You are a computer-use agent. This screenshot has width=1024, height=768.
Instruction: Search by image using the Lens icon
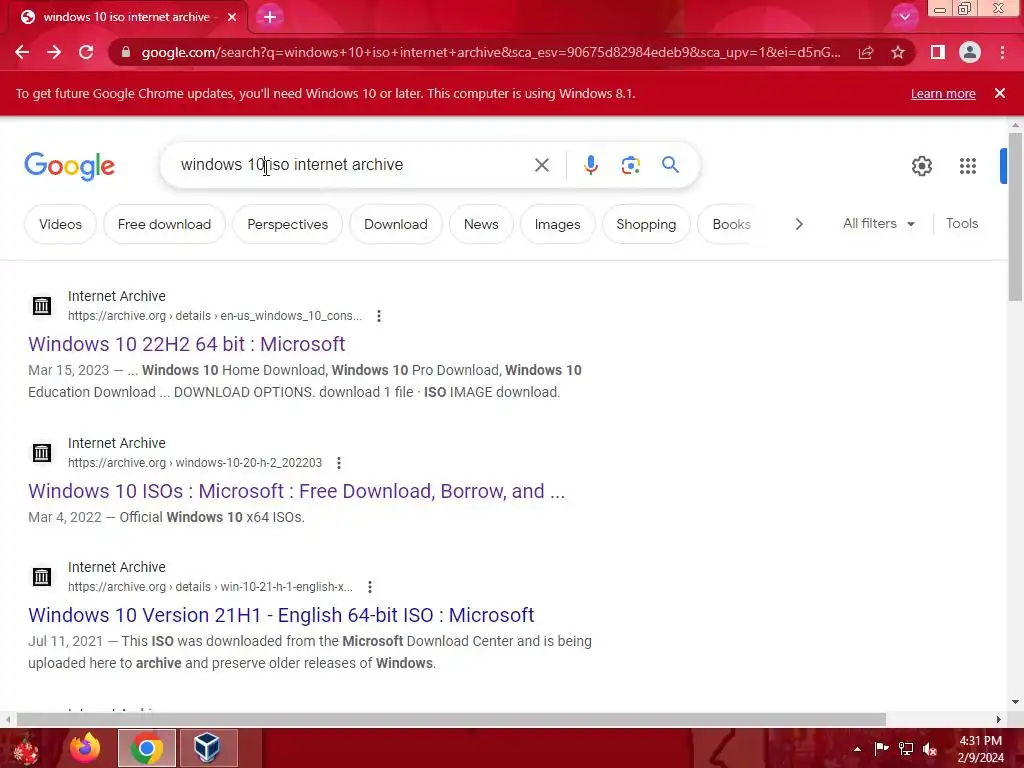(x=630, y=165)
